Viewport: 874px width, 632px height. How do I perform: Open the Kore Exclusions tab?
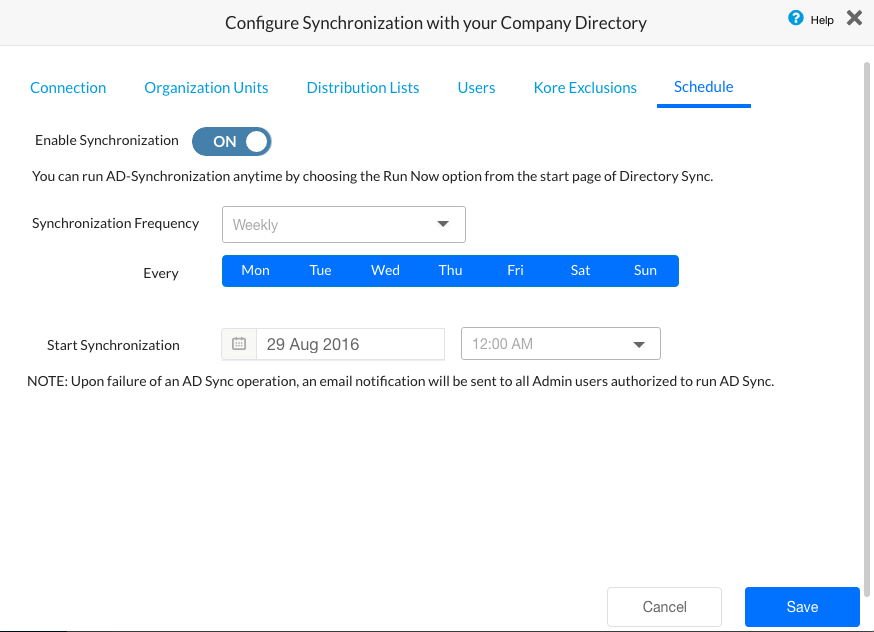point(585,88)
